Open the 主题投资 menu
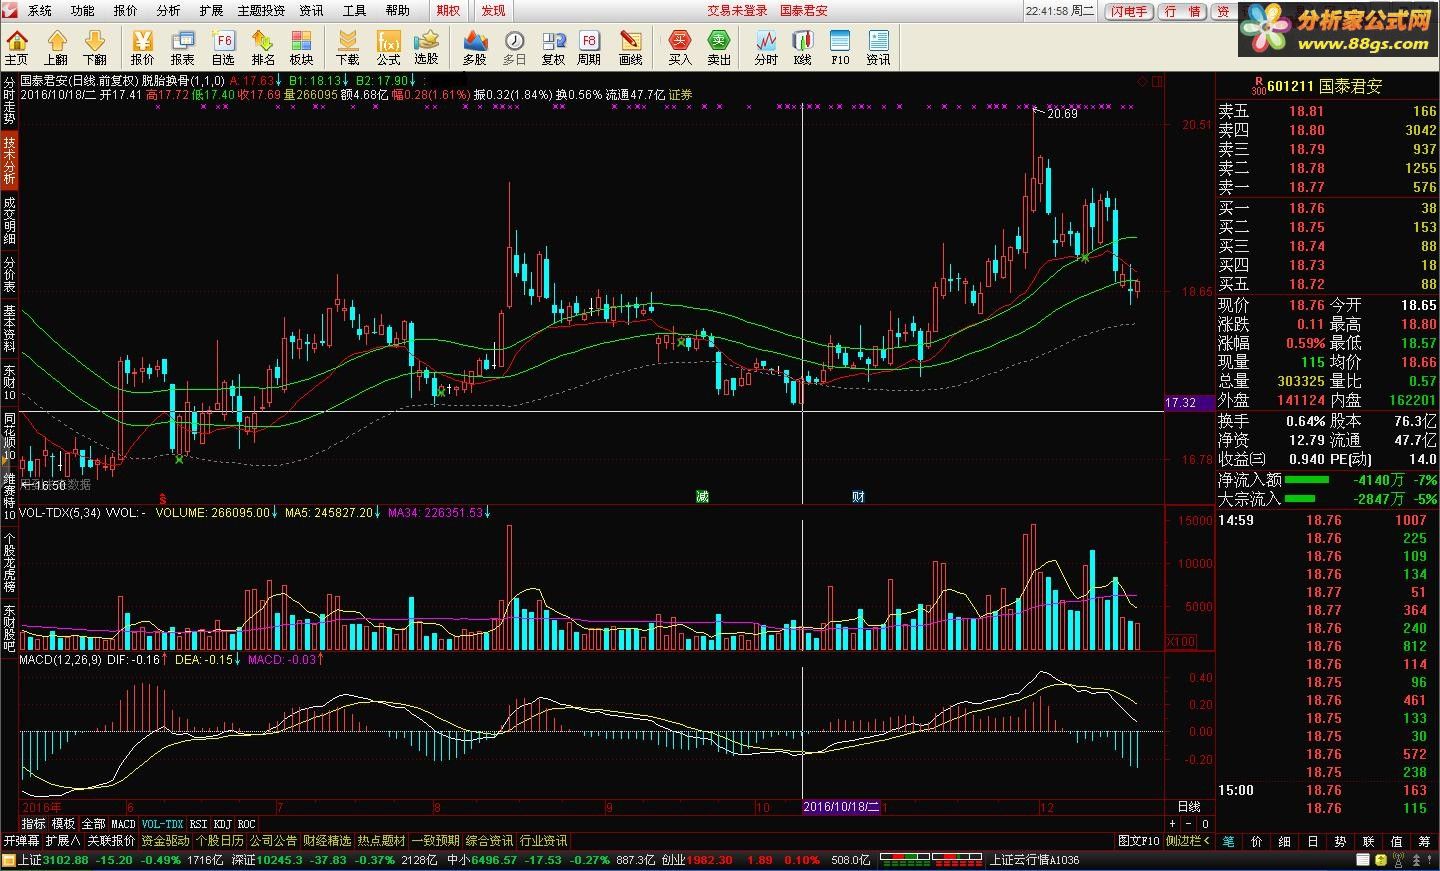 (261, 11)
